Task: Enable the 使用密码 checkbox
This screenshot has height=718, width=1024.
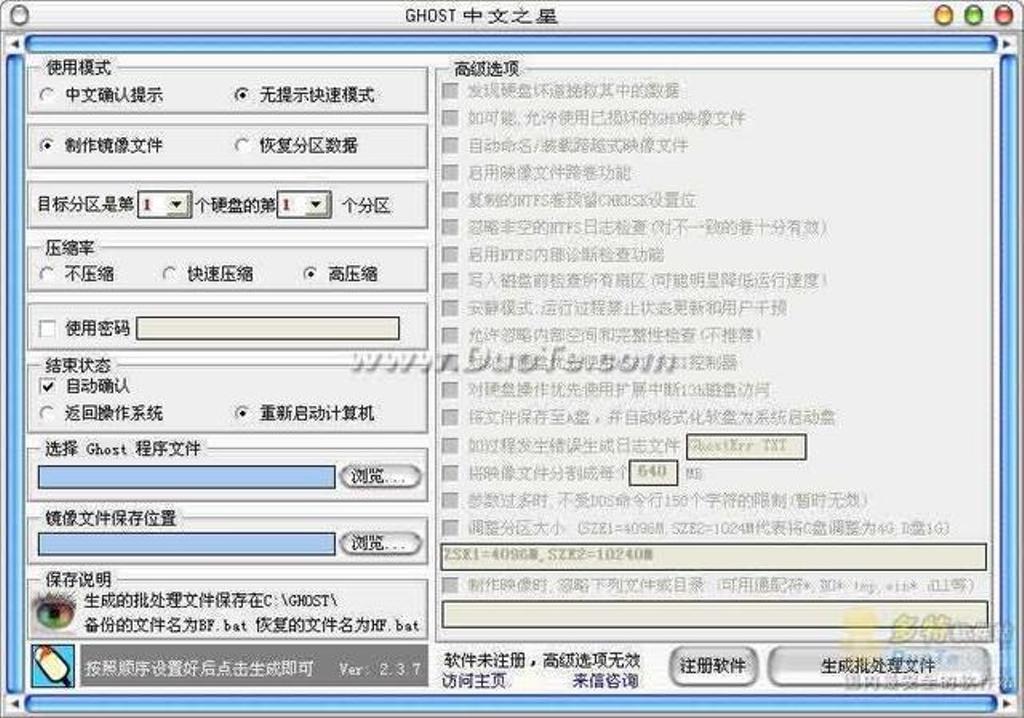Action: 47,329
